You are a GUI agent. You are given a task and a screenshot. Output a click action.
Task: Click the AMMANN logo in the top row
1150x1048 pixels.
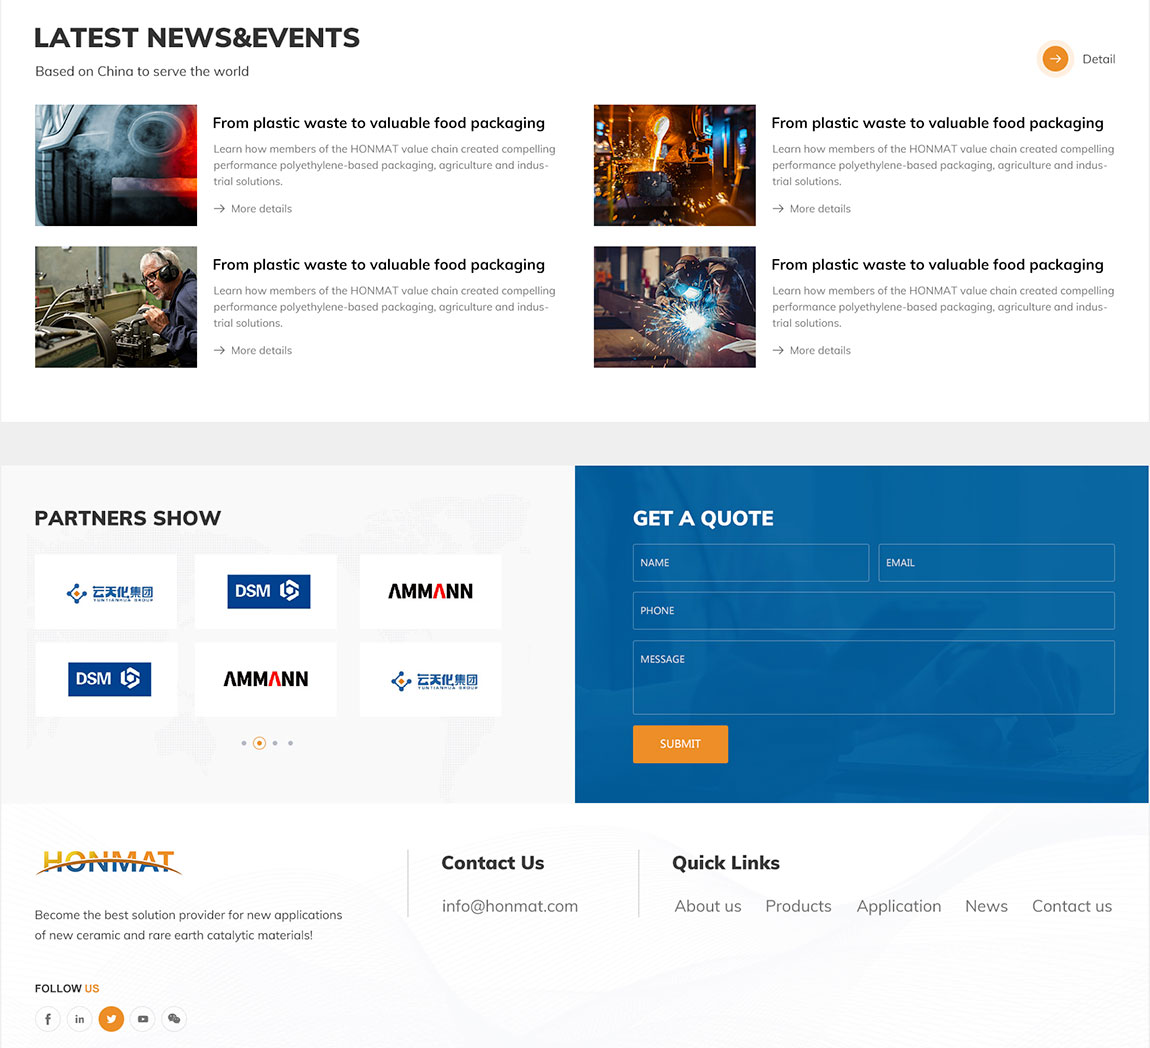coord(430,592)
